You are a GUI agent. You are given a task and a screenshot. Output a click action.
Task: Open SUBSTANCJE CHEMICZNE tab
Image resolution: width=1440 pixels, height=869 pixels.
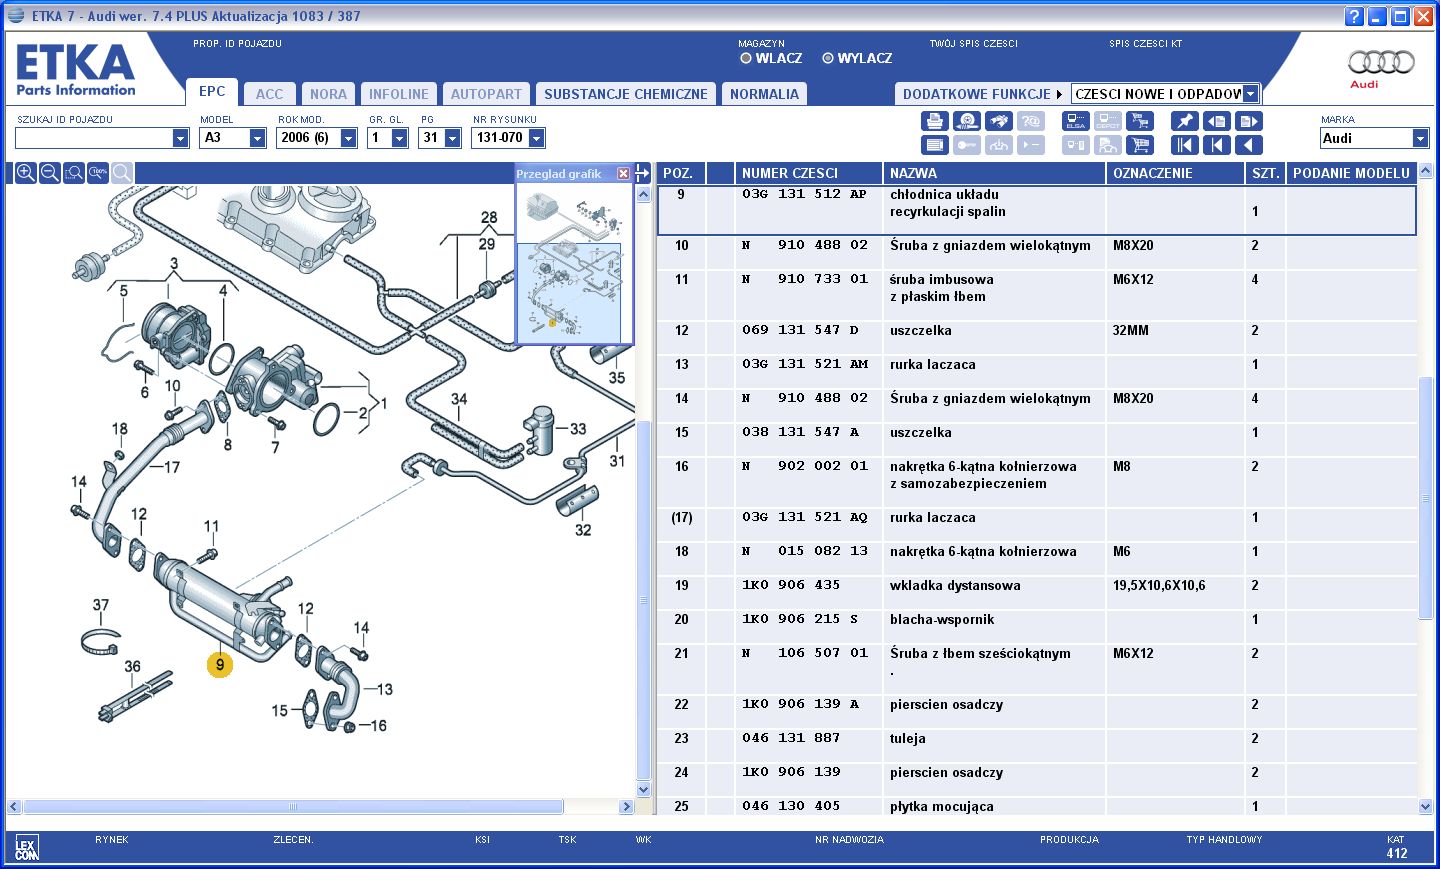(626, 94)
